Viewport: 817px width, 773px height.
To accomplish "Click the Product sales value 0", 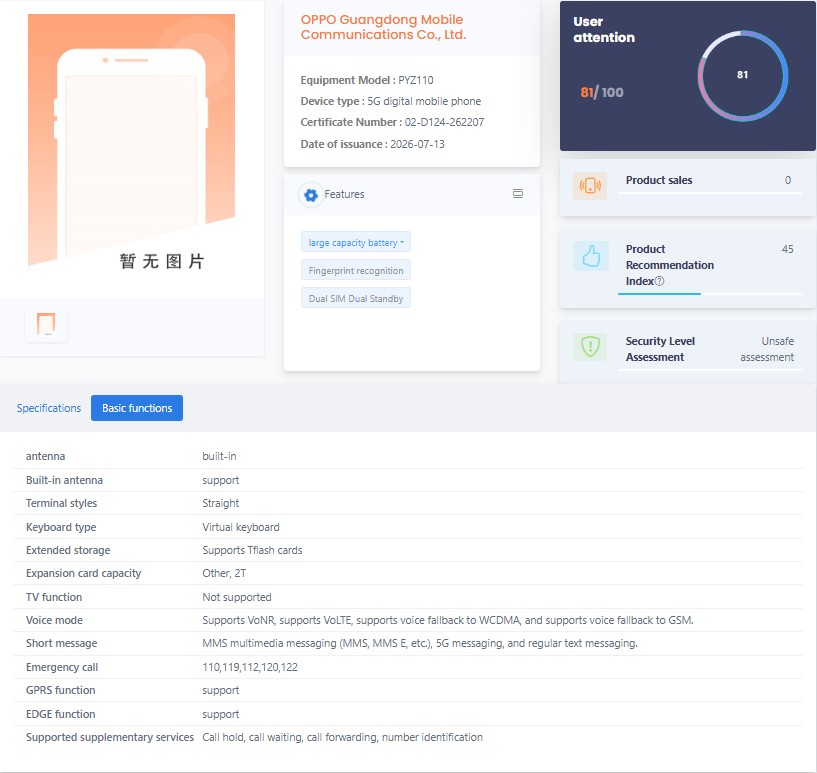I will point(788,180).
